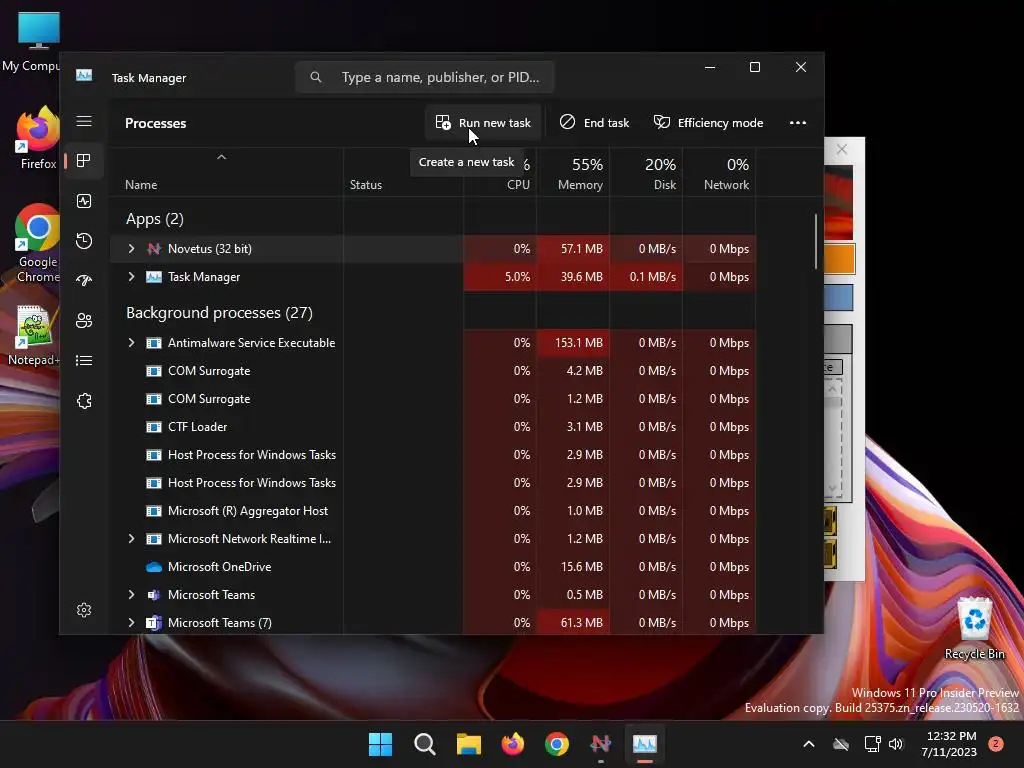Expand the Task Manager process row
Image resolution: width=1024 pixels, height=768 pixels.
point(131,277)
